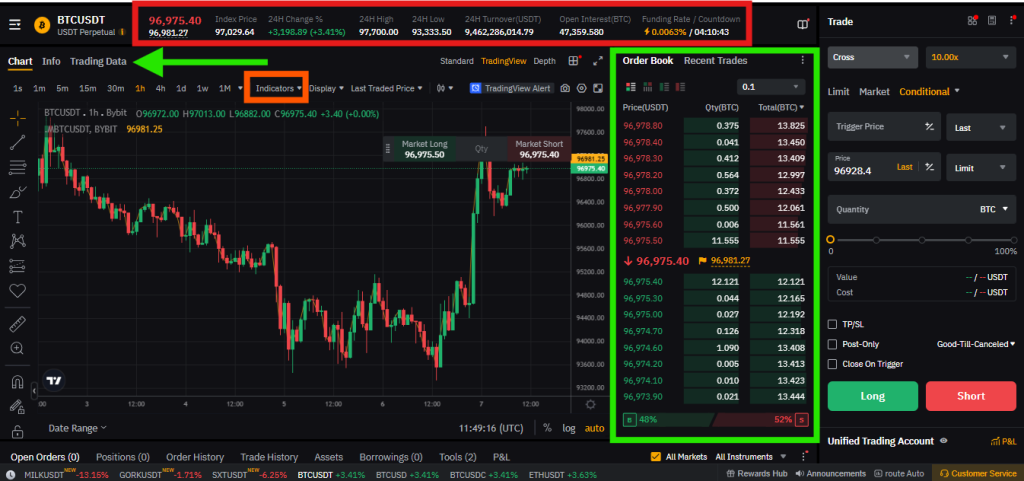
Task: Select the 4h timeframe
Action: tap(160, 88)
